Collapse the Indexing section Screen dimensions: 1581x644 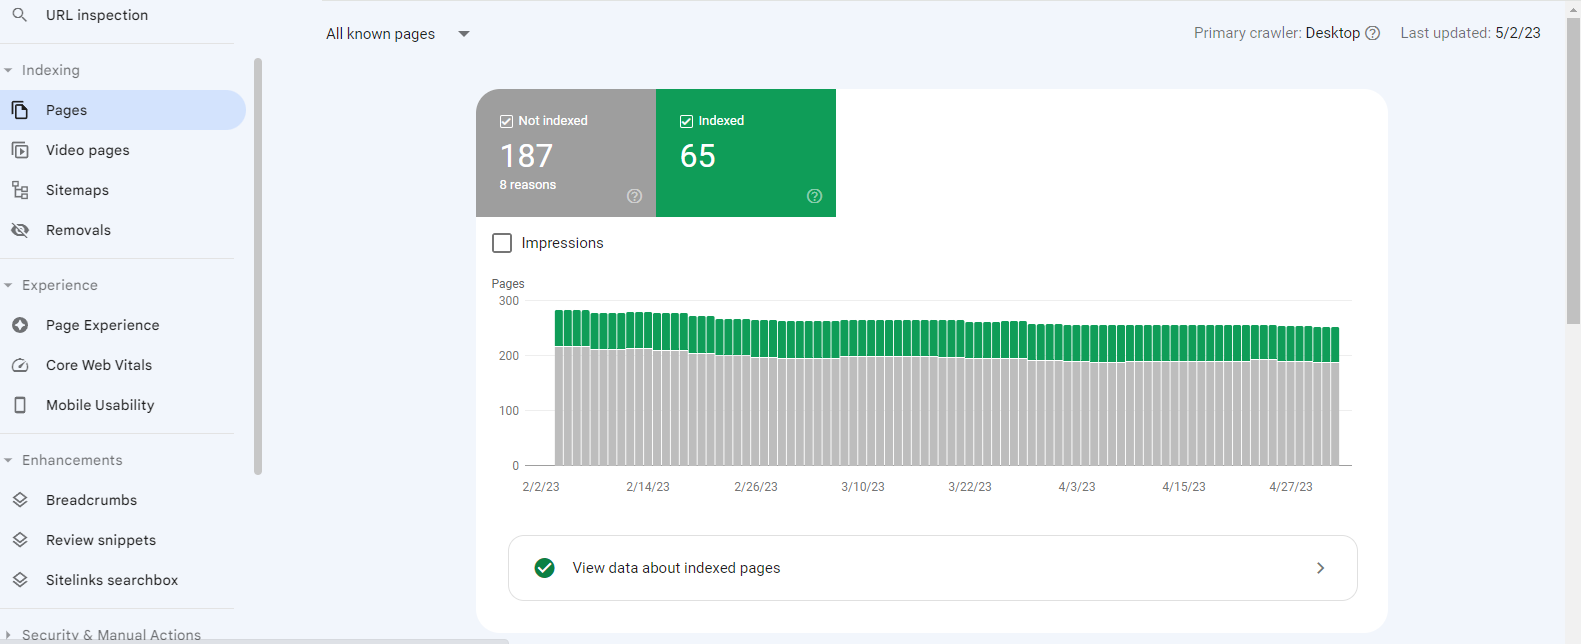click(8, 70)
